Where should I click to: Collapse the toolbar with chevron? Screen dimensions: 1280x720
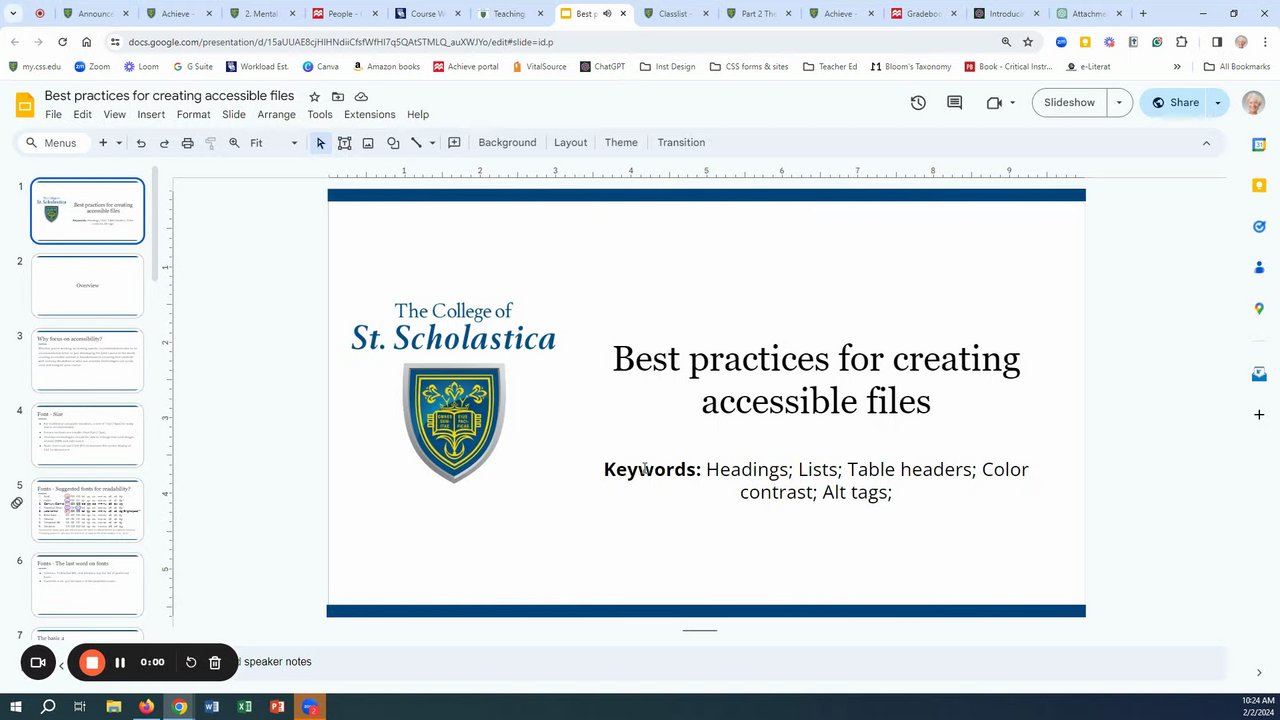click(1206, 143)
